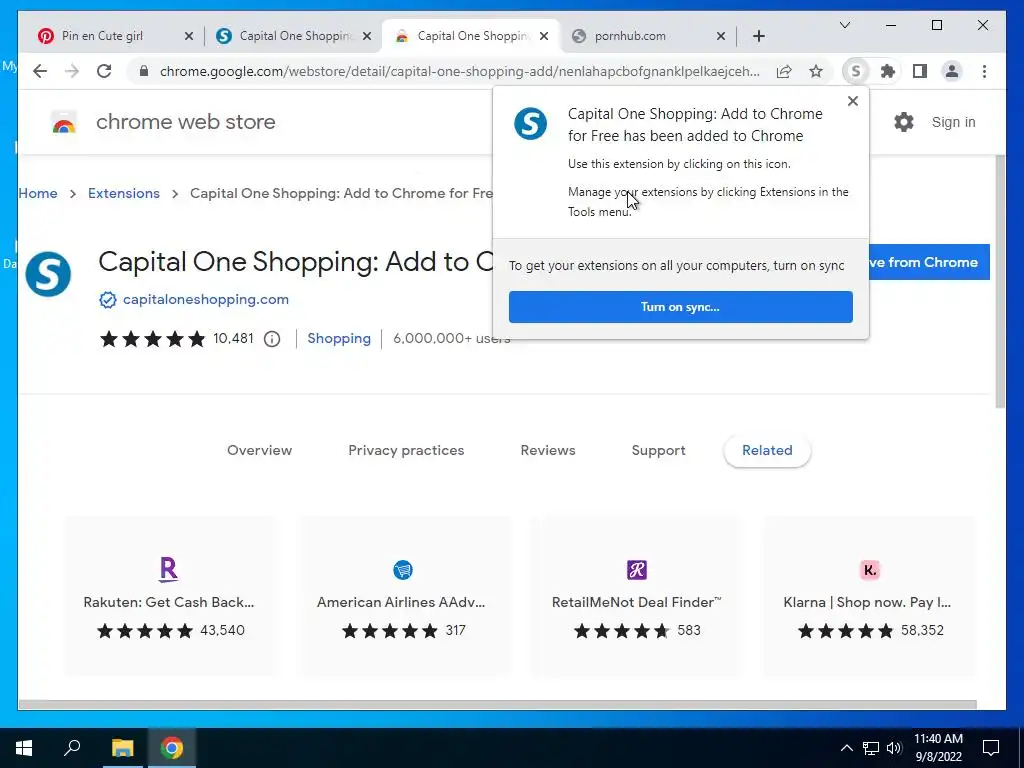
Task: Click the browser forward arrow
Action: [x=72, y=71]
